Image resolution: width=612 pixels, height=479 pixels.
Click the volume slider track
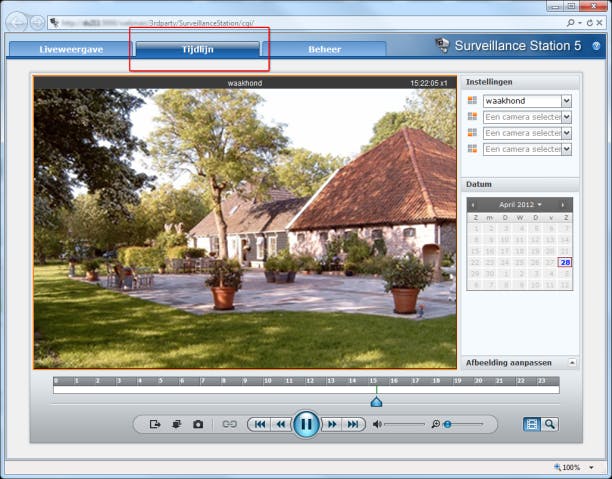pyautogui.click(x=404, y=424)
